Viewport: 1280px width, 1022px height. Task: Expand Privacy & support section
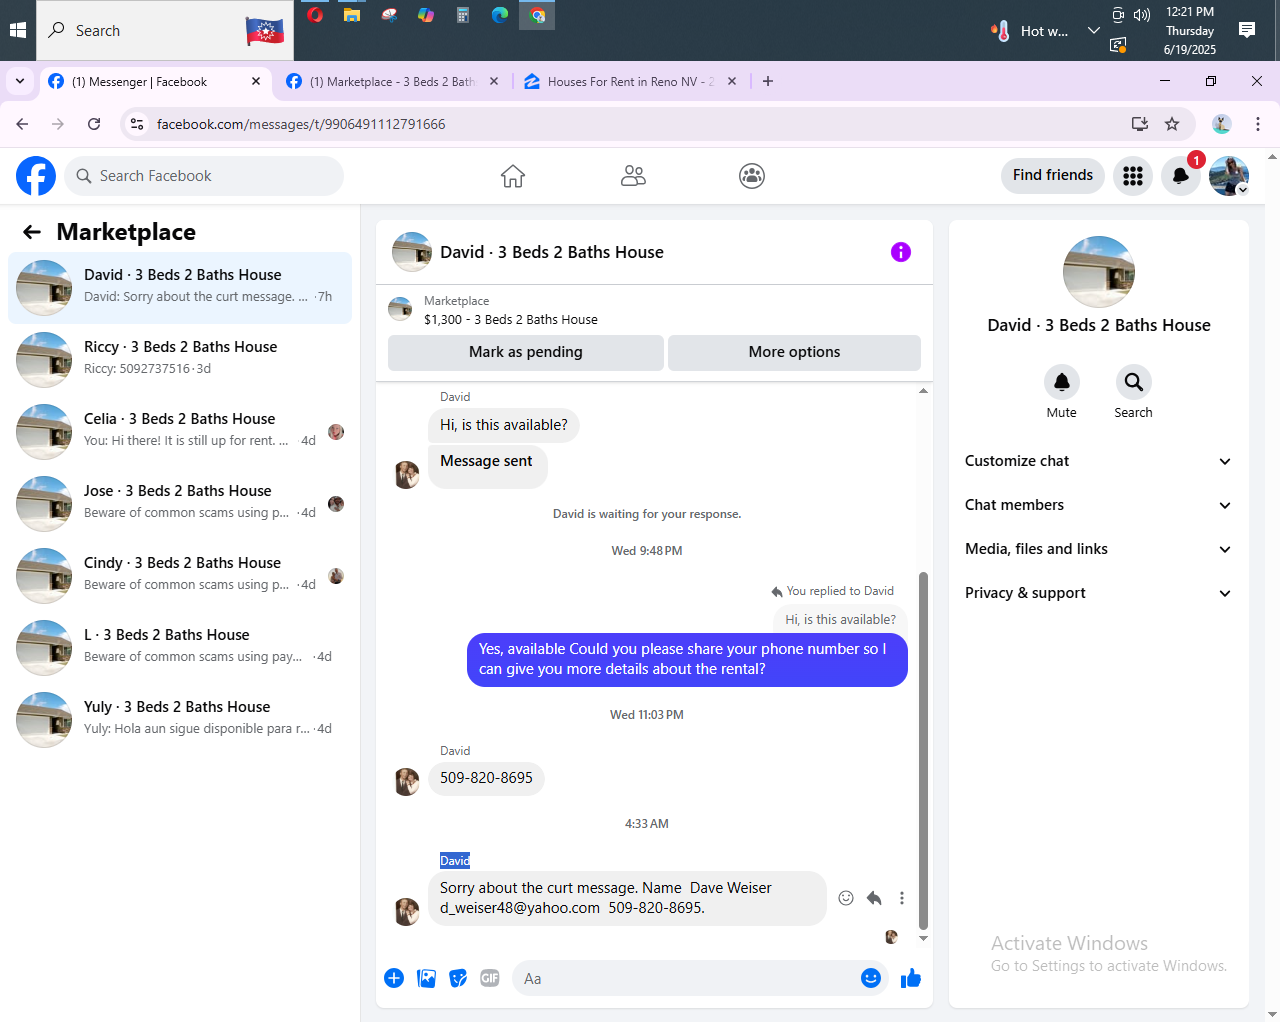coord(1098,593)
